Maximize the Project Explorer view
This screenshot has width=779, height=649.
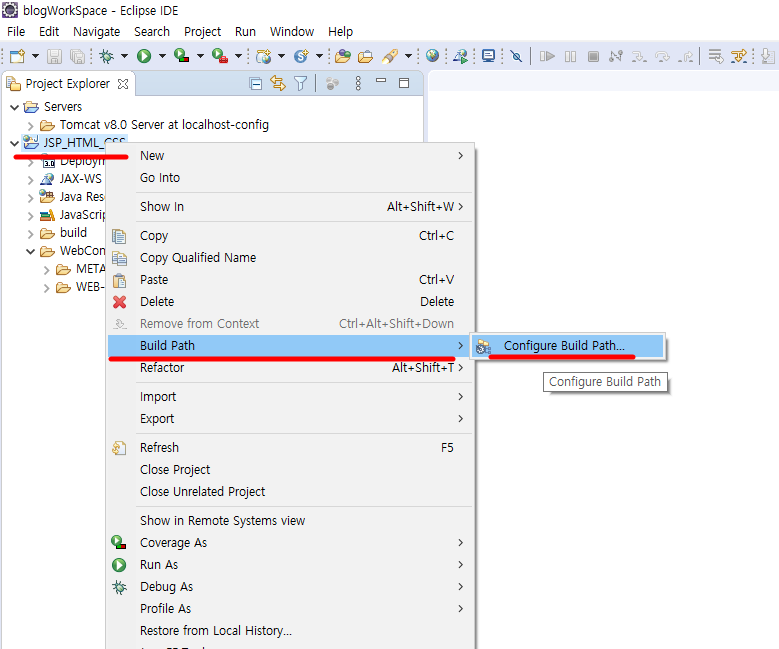404,83
